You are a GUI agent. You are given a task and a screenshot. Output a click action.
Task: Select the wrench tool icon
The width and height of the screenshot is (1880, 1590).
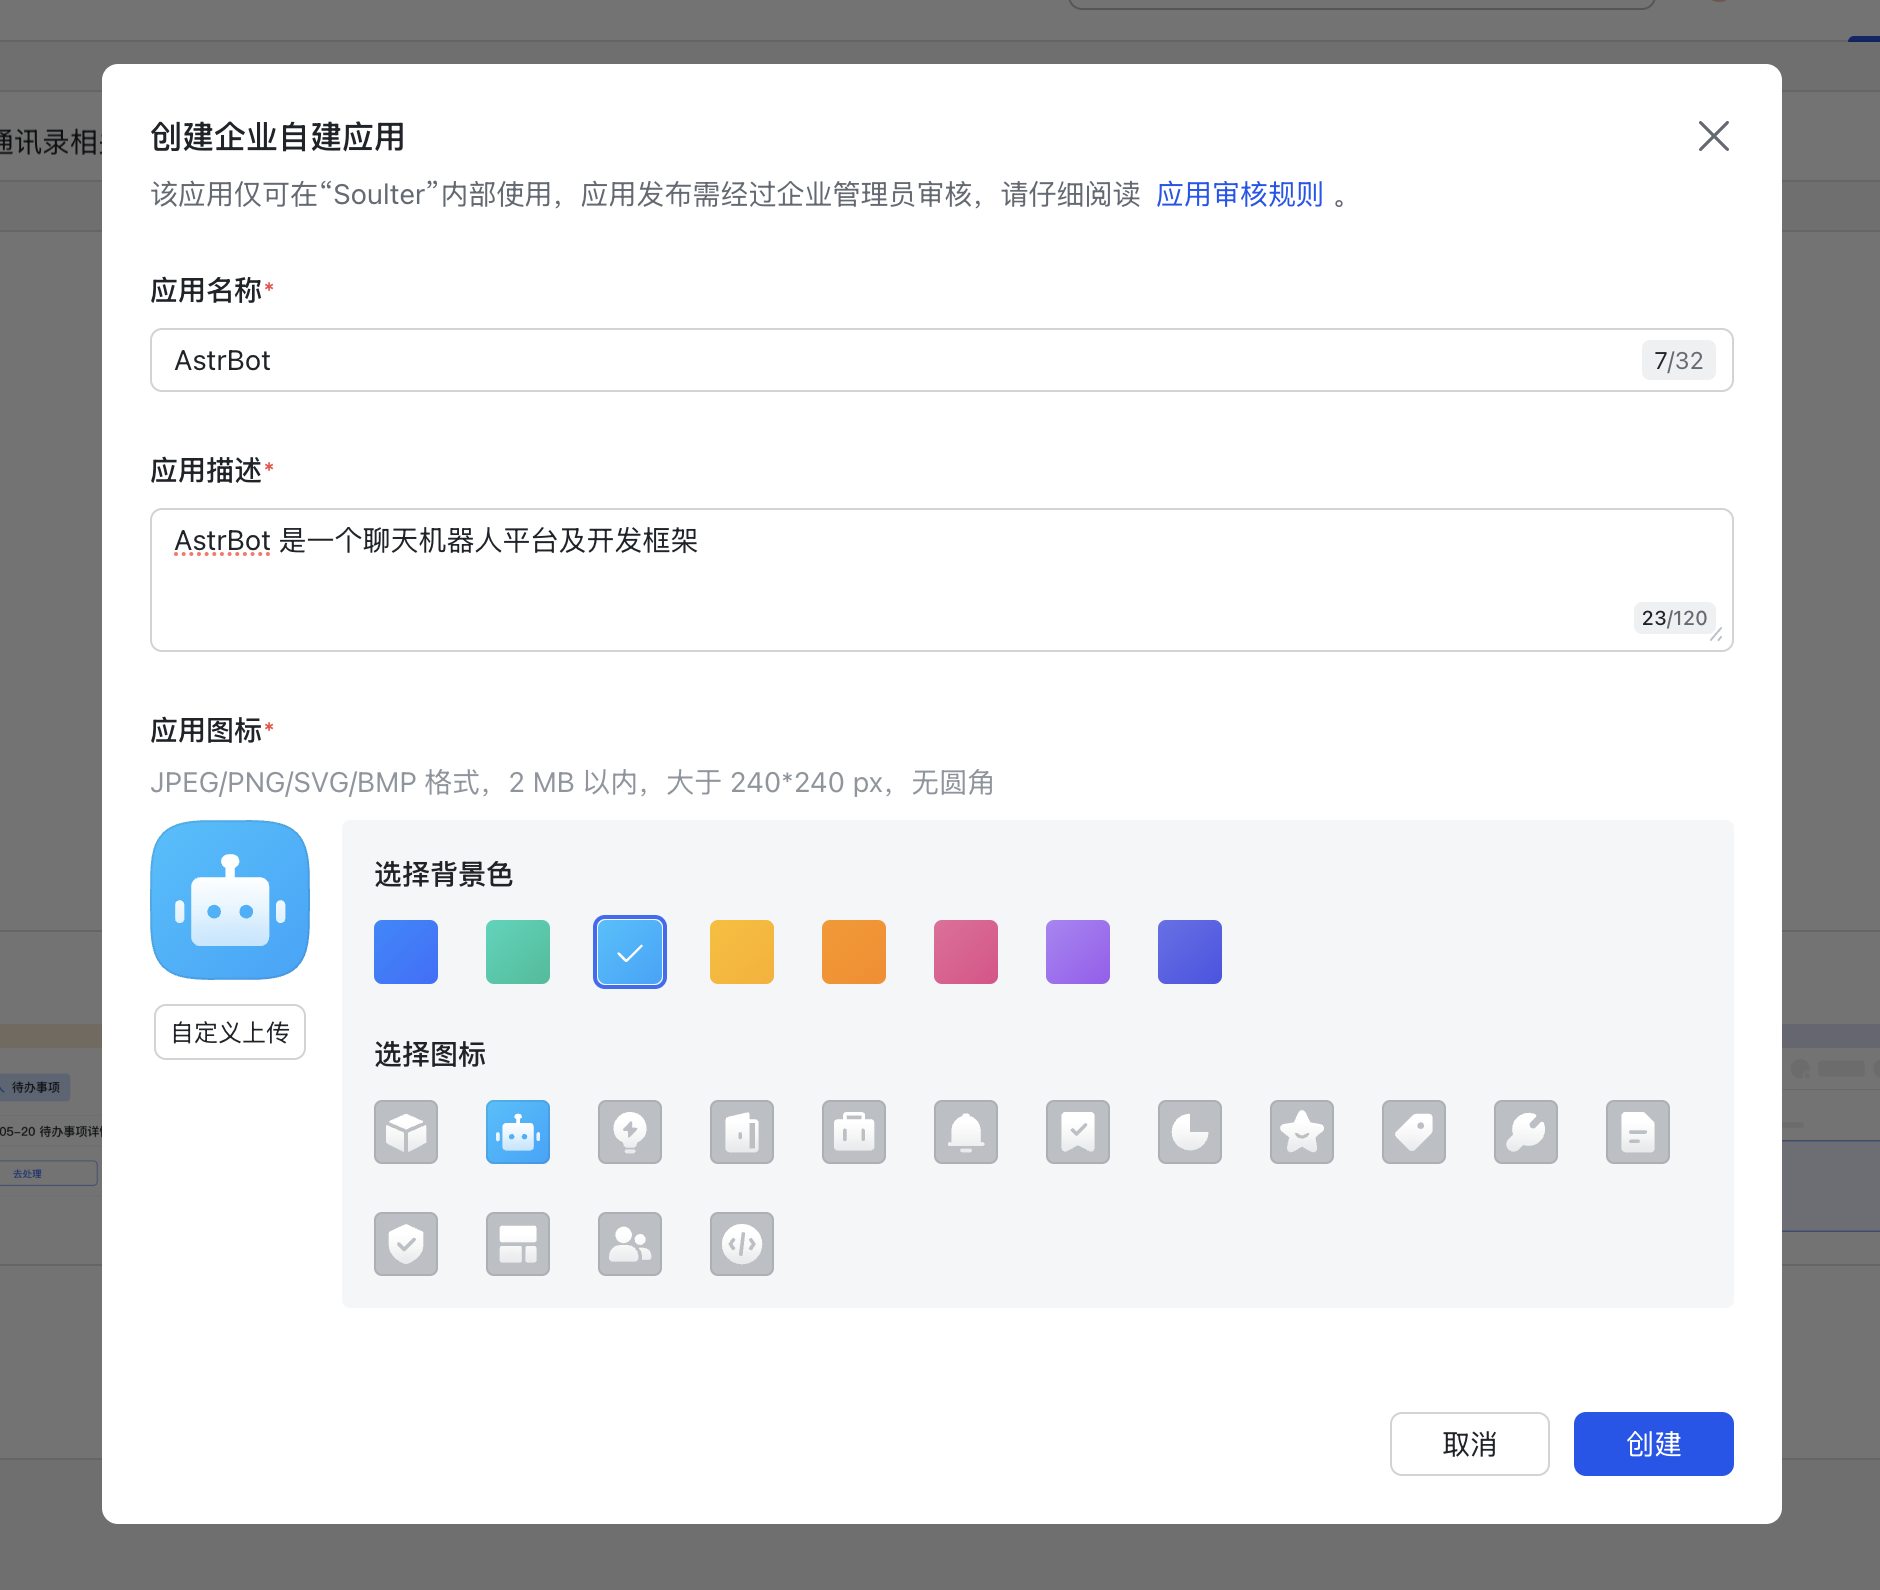pyautogui.click(x=1525, y=1132)
